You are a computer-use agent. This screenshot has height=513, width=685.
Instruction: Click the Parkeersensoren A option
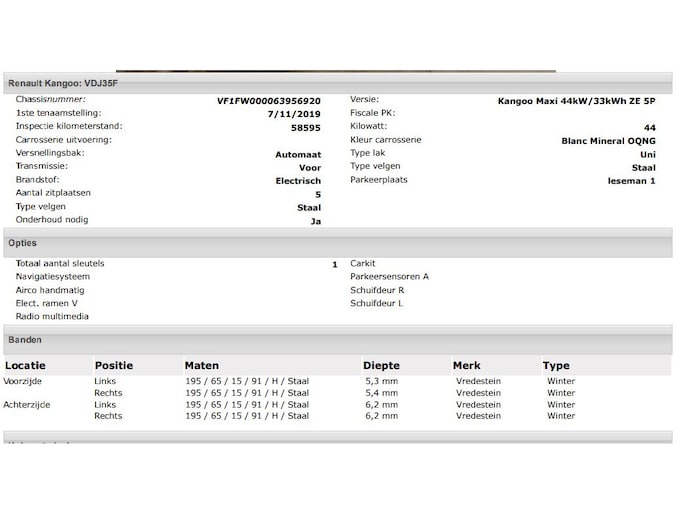389,276
